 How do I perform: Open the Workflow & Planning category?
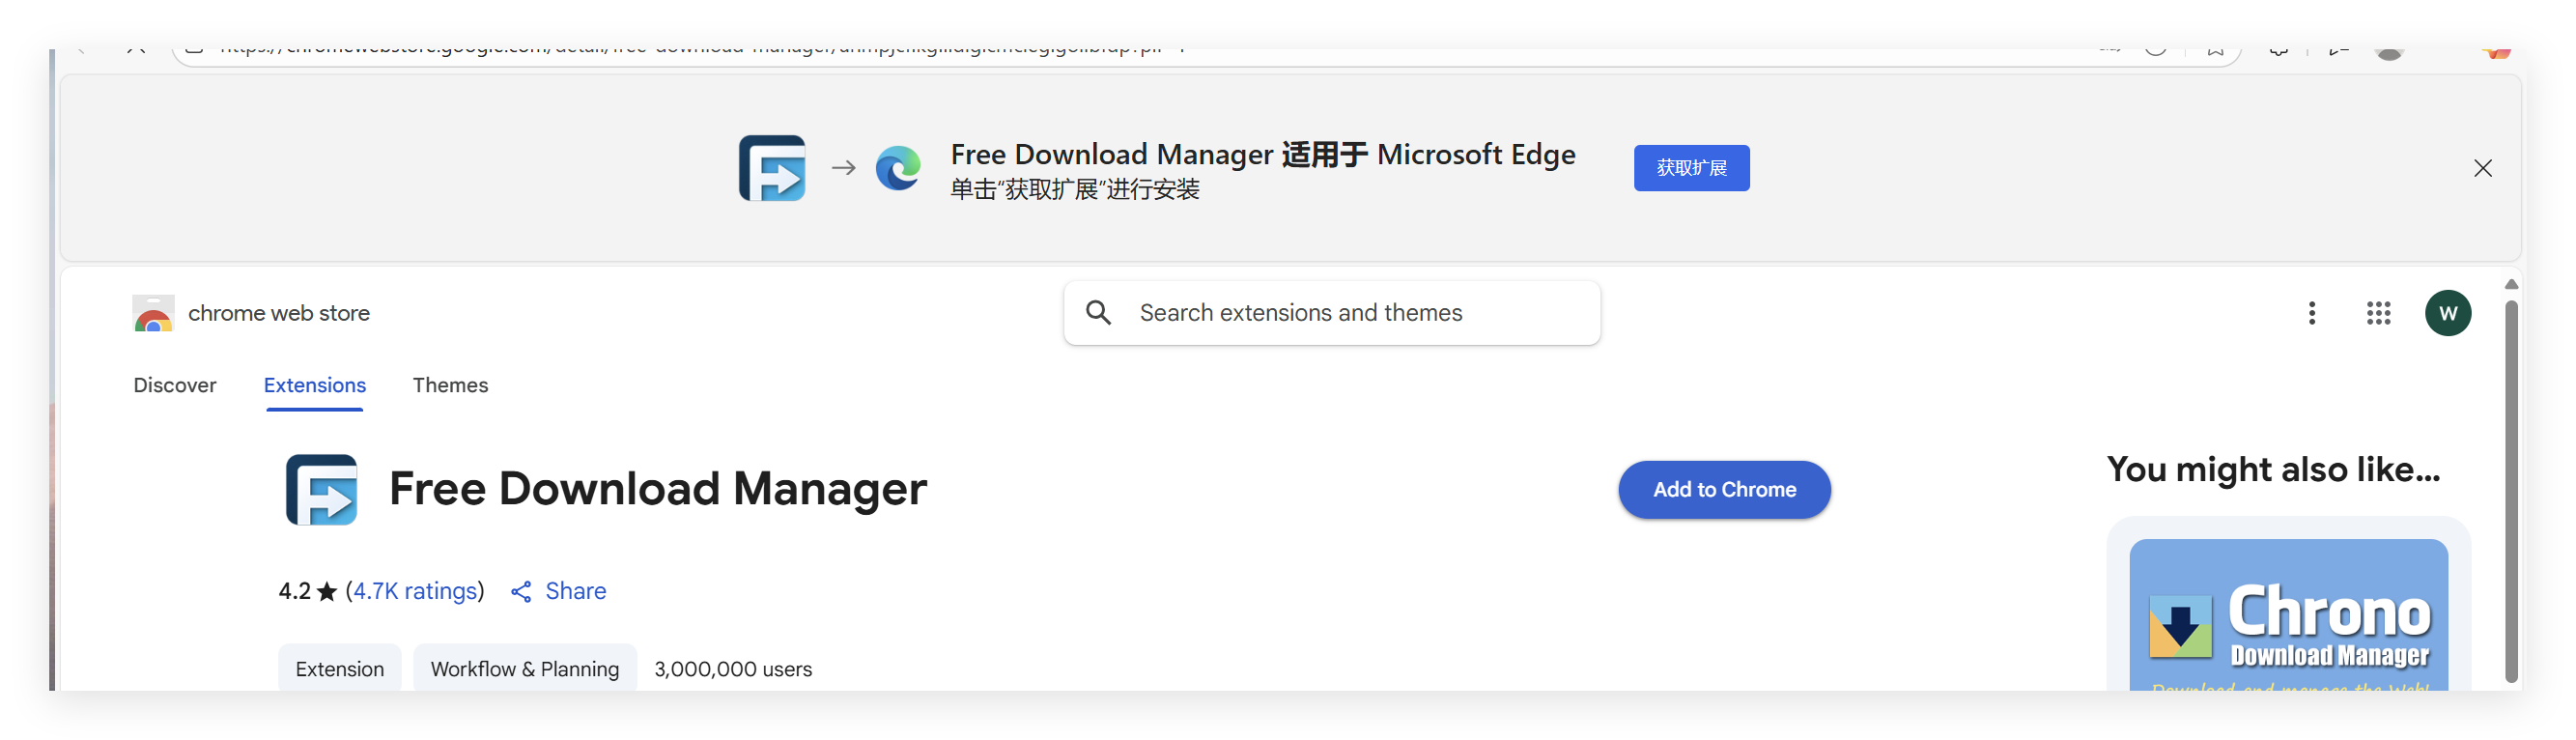pos(524,669)
